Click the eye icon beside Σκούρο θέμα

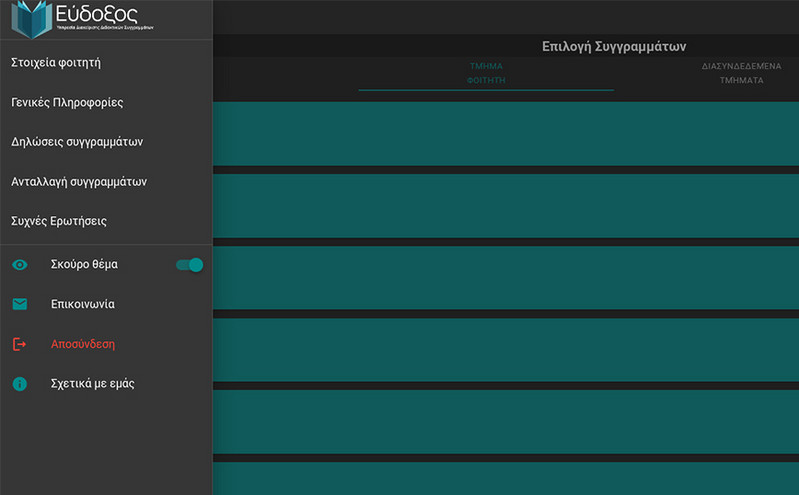tap(20, 265)
